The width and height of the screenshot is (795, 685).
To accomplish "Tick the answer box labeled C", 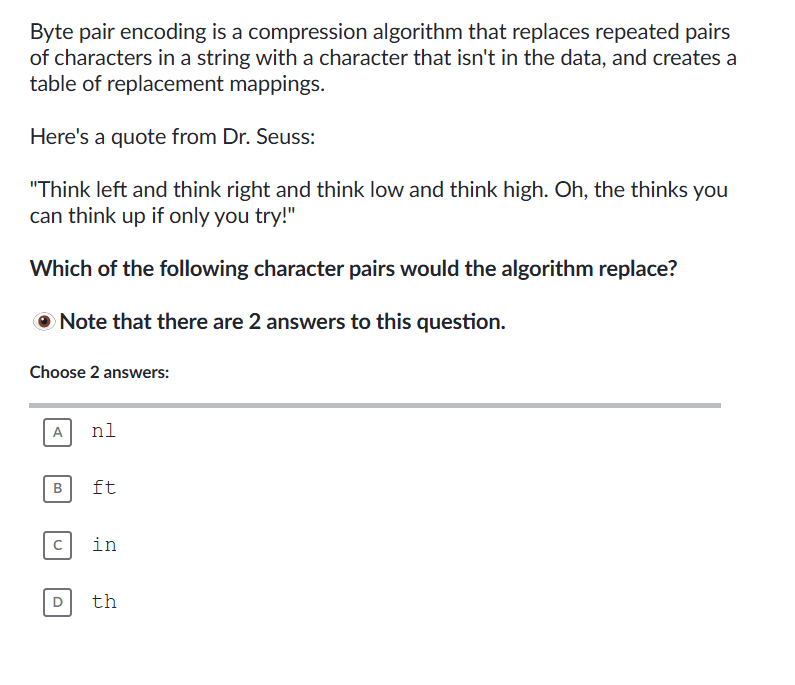I will click(x=57, y=546).
